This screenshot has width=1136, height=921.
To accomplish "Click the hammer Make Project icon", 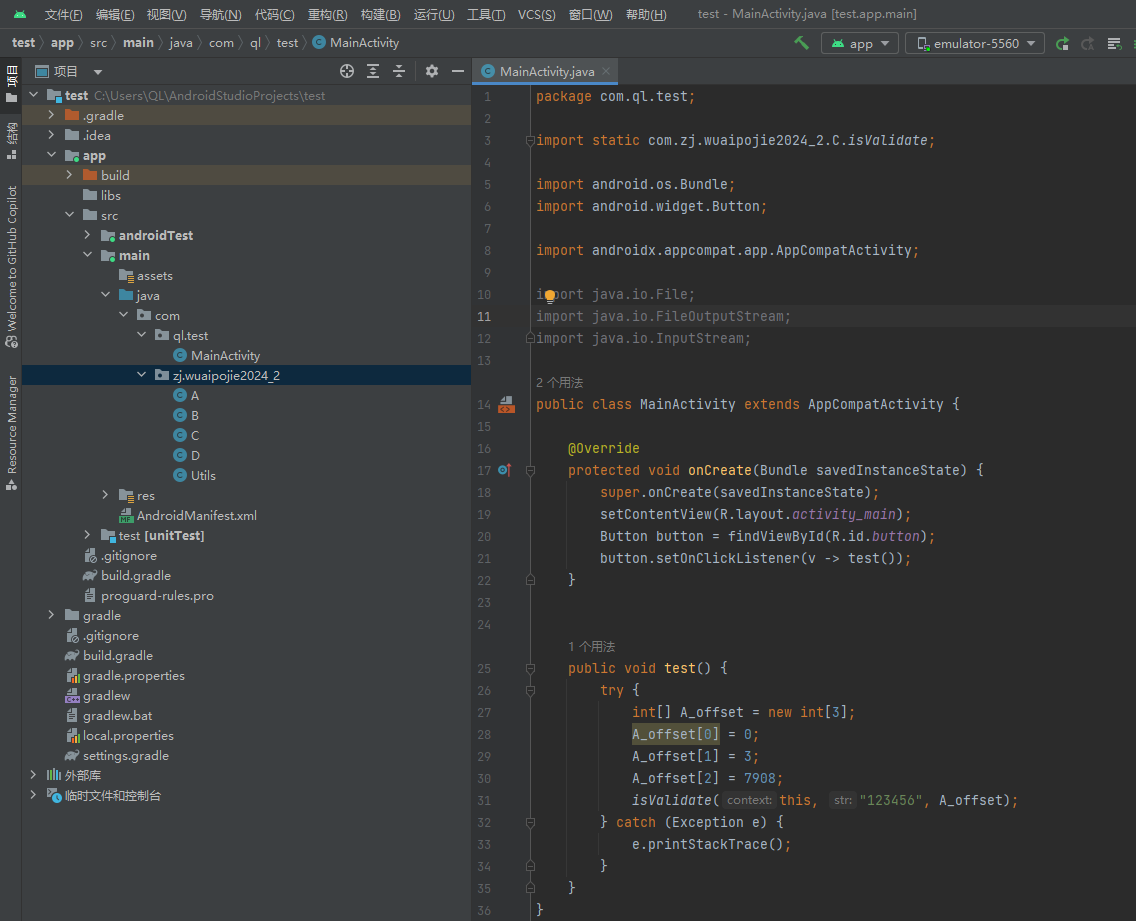I will (x=801, y=43).
